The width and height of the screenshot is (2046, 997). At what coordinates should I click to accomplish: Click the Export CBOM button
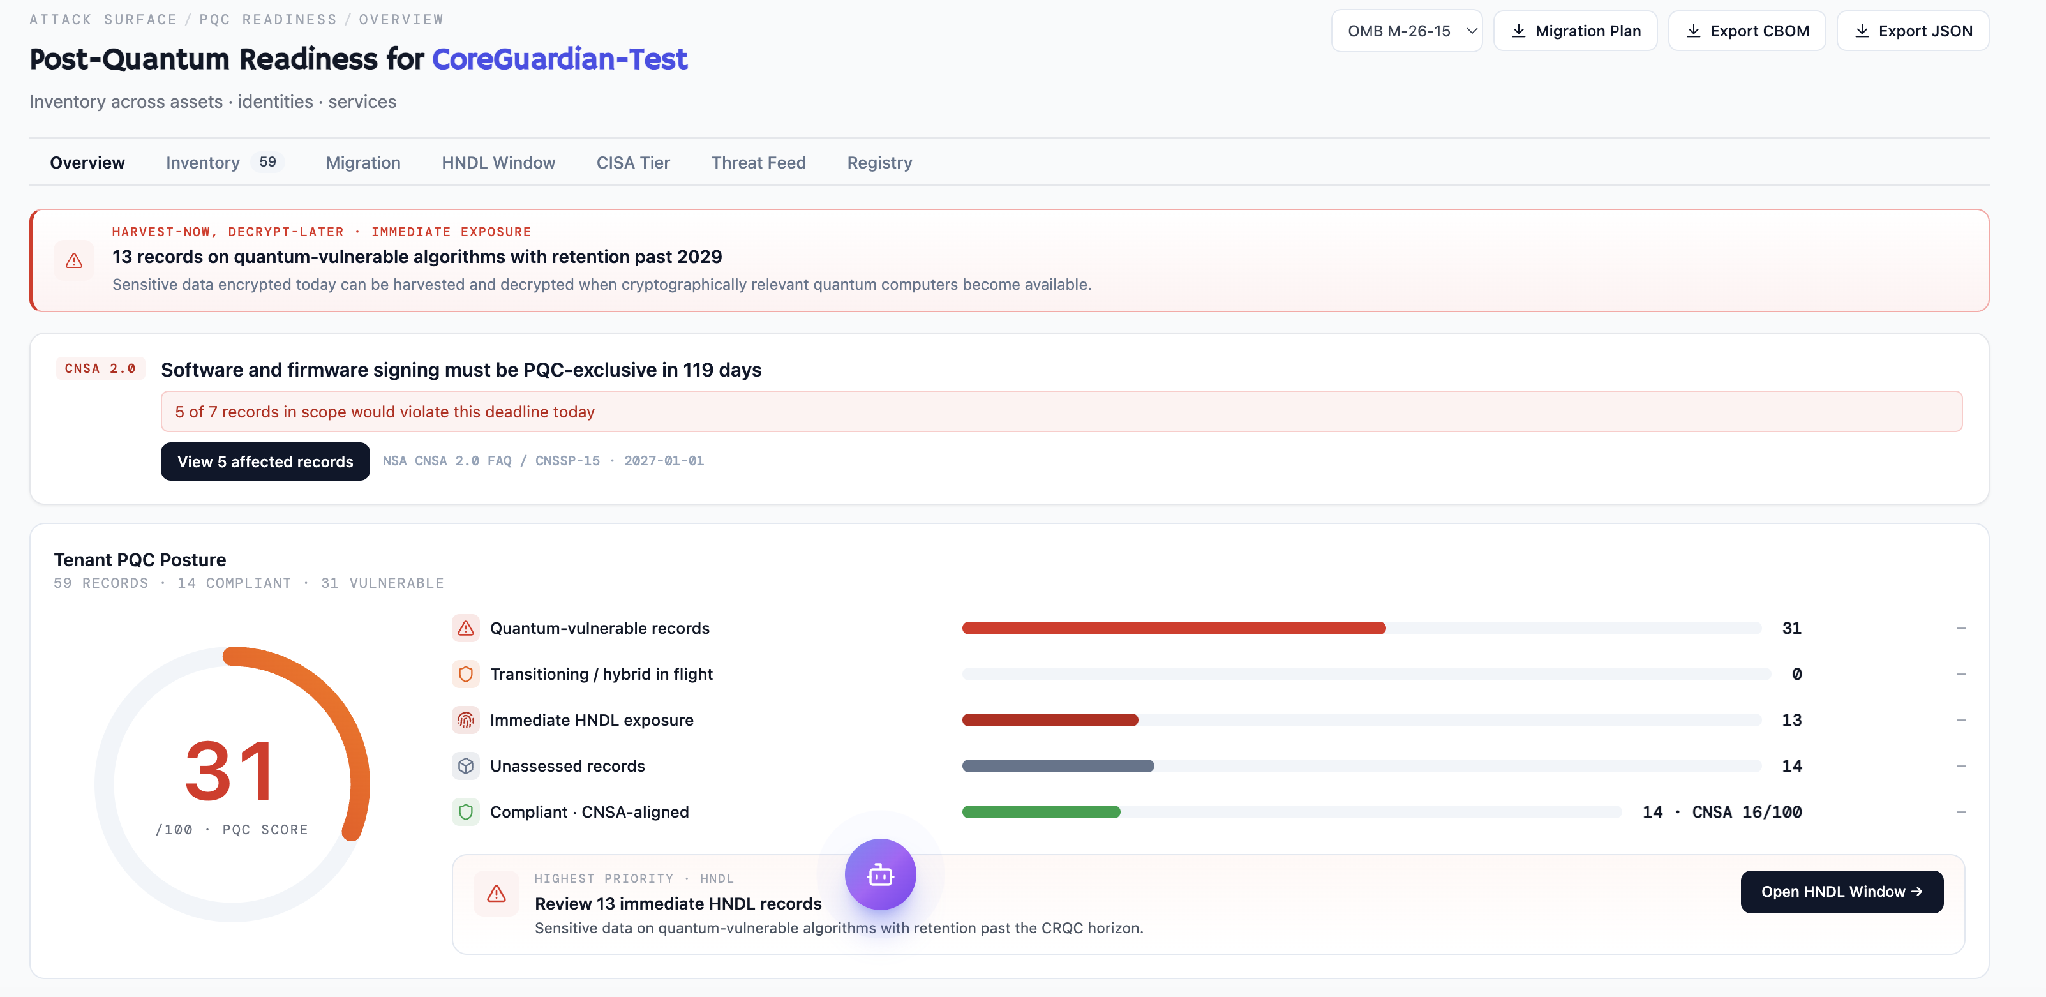tap(1747, 31)
